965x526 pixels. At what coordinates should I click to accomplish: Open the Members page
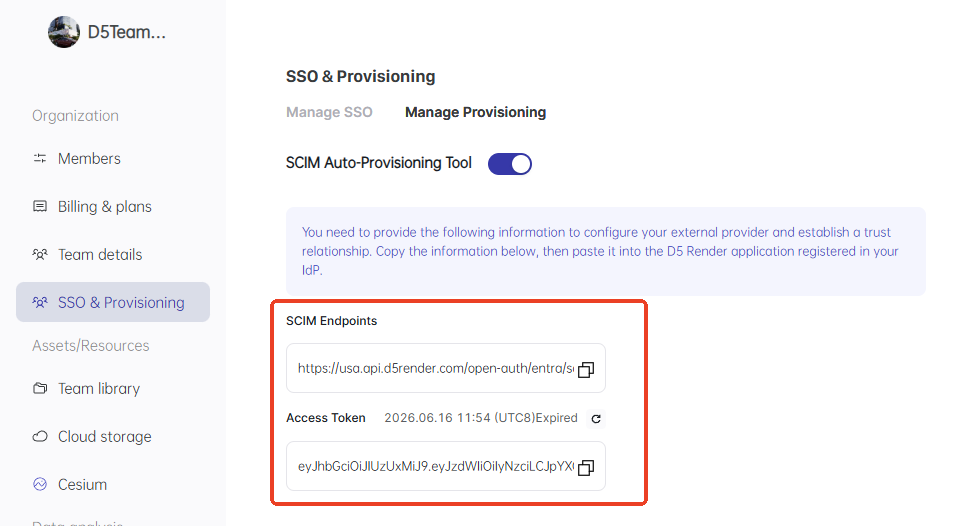point(89,159)
